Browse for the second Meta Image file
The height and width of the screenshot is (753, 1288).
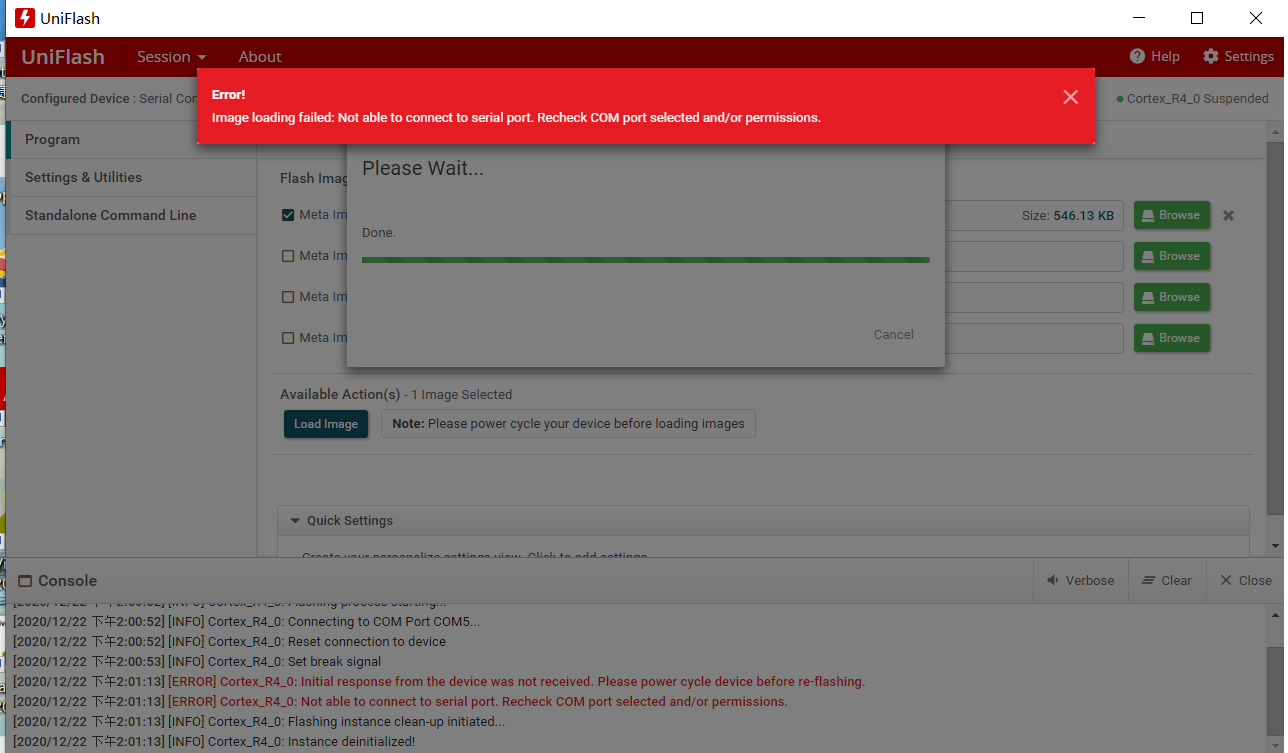click(1171, 256)
